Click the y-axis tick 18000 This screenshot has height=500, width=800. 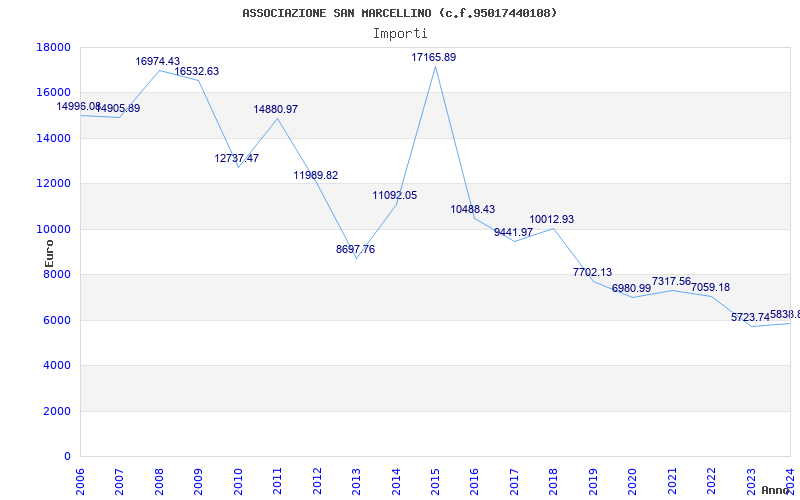54,47
